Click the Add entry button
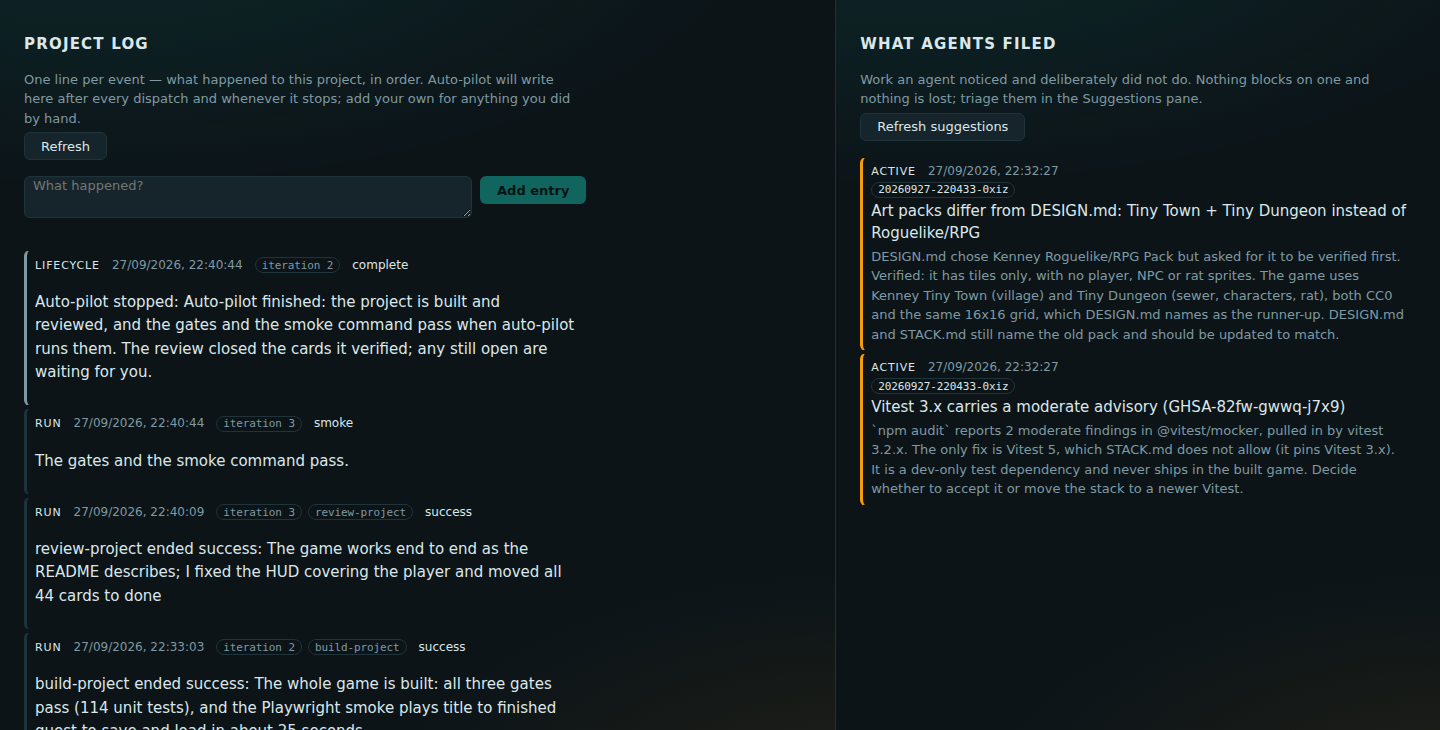 click(533, 190)
